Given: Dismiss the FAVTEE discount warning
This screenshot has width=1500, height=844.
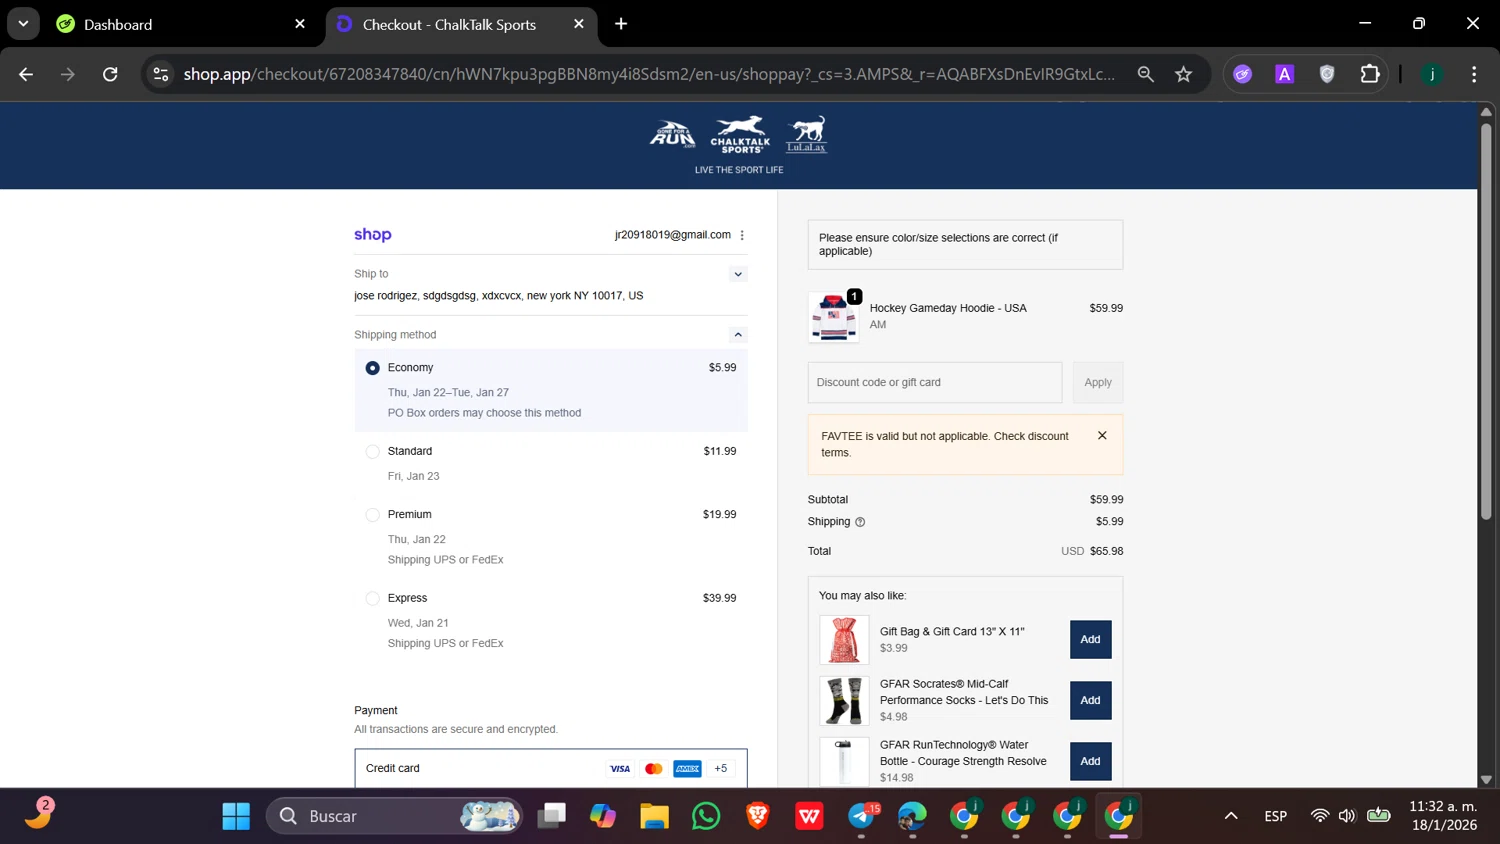Looking at the screenshot, I should pos(1102,436).
